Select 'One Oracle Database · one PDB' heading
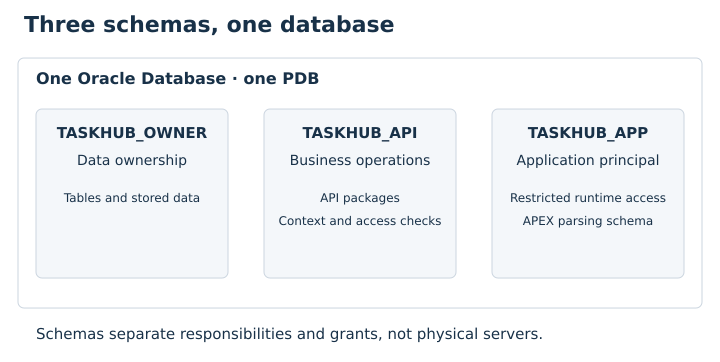Image resolution: width=720 pixels, height=362 pixels. pyautogui.click(x=177, y=79)
